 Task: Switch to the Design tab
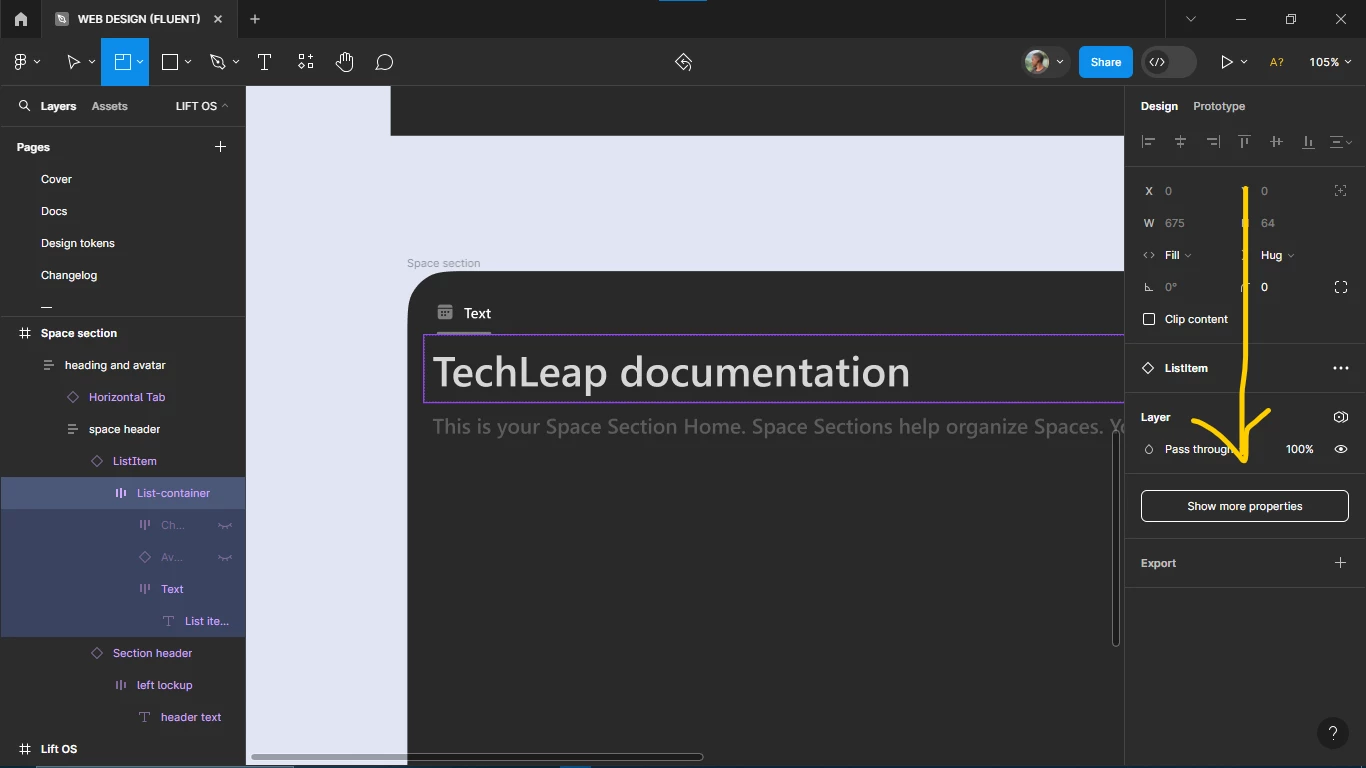[x=1159, y=106]
